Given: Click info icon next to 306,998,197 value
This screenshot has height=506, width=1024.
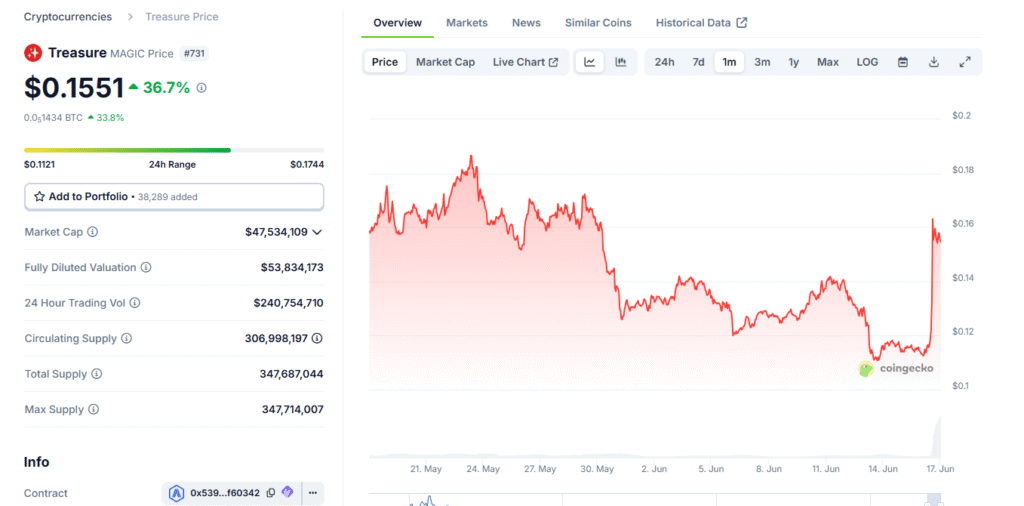Looking at the screenshot, I should pos(317,338).
